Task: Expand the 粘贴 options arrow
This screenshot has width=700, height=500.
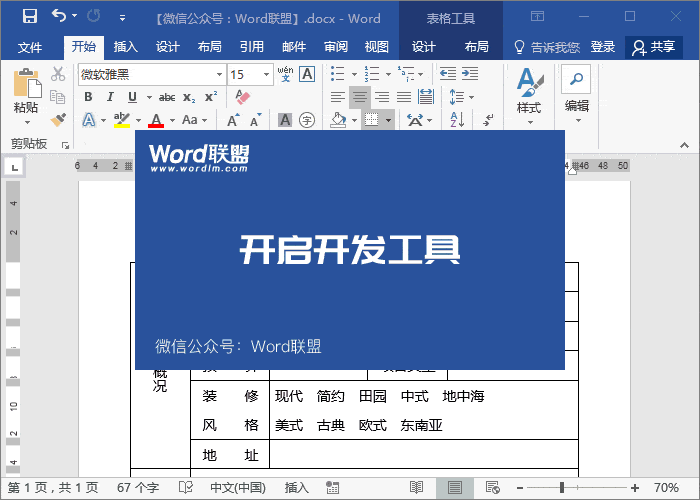Action: point(27,122)
